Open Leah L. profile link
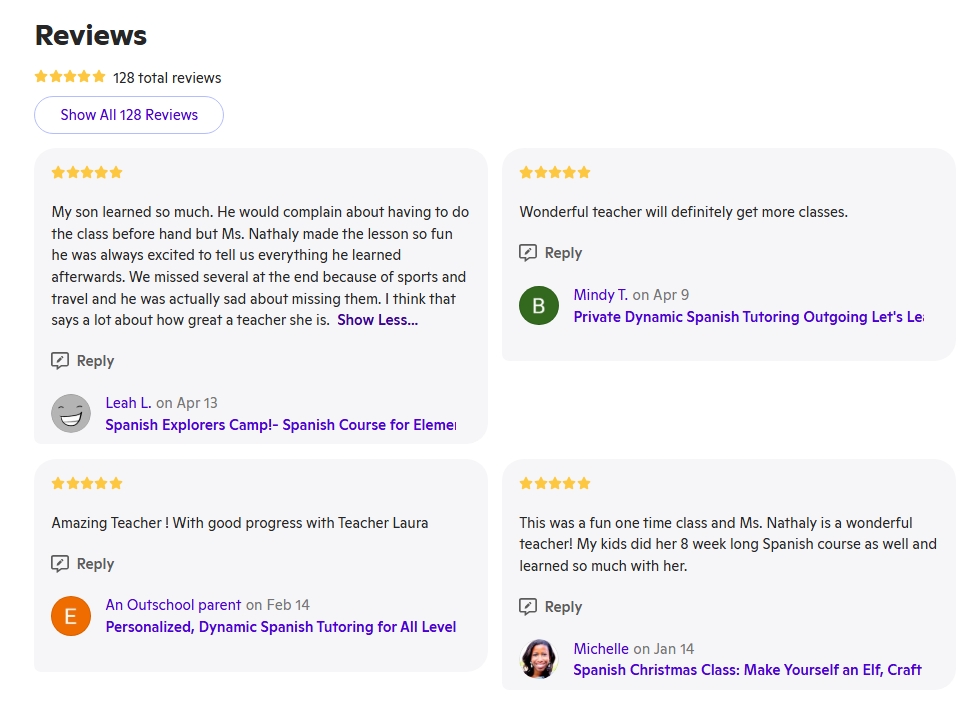This screenshot has height=713, width=969. pos(128,403)
